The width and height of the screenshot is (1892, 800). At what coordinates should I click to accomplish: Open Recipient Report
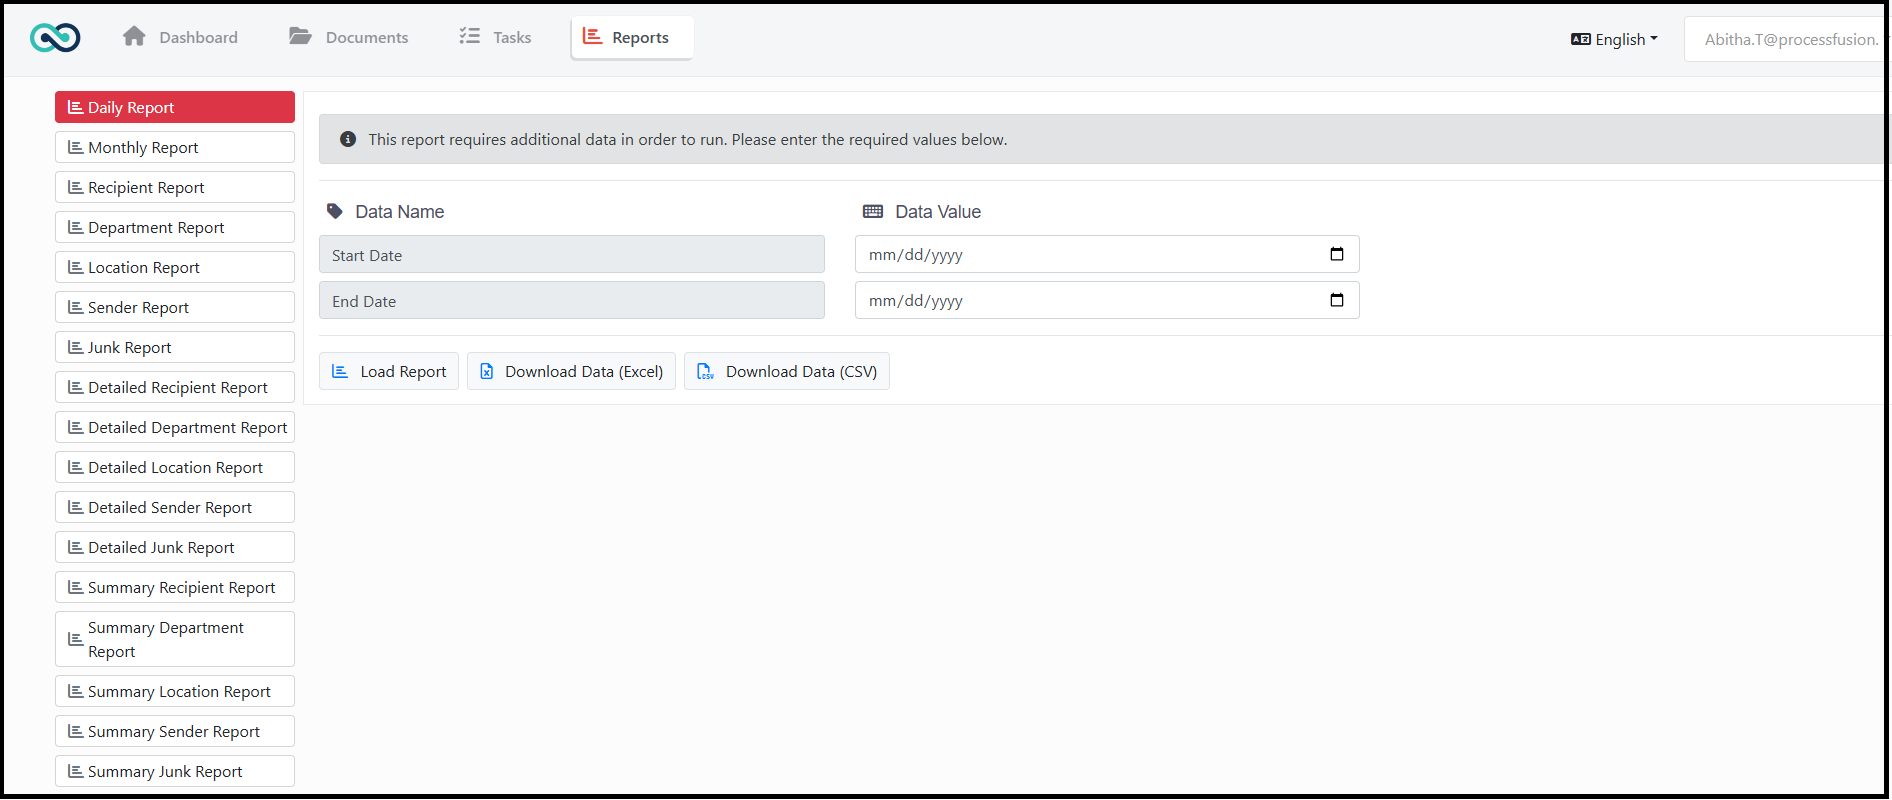point(175,187)
